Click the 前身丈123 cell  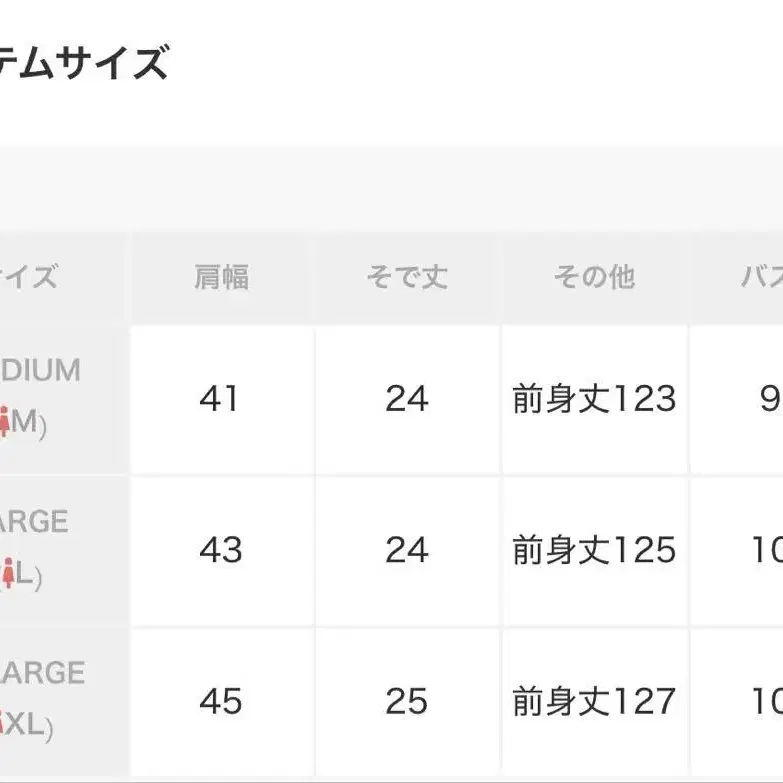click(x=595, y=399)
